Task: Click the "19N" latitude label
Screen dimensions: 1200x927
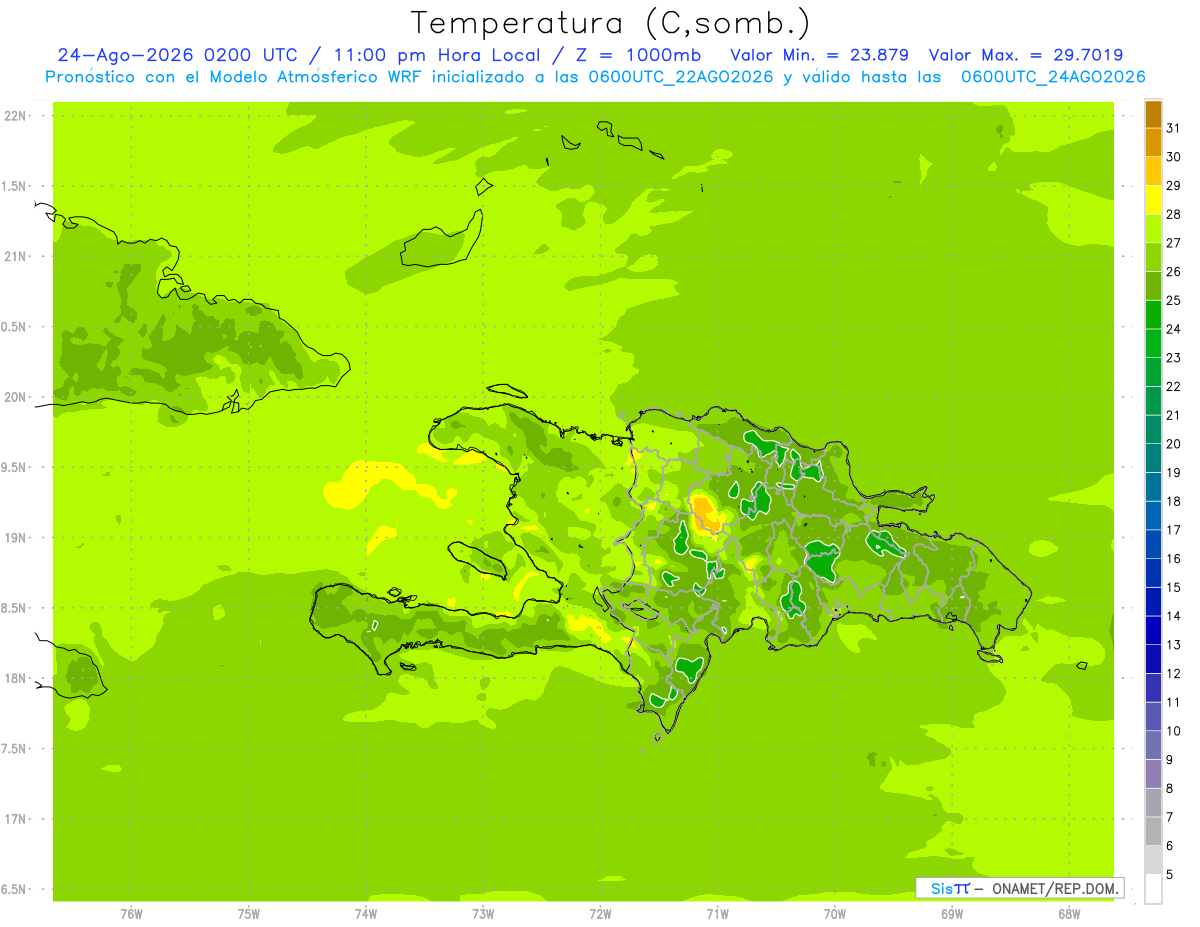Action: pyautogui.click(x=15, y=538)
